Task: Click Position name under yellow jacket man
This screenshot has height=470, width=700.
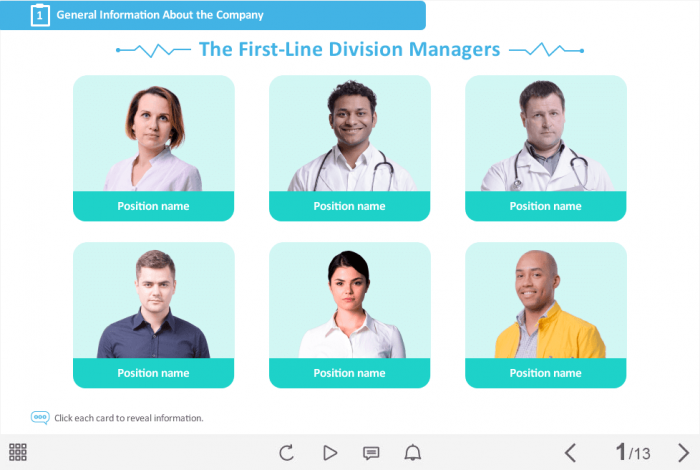Action: coord(546,373)
